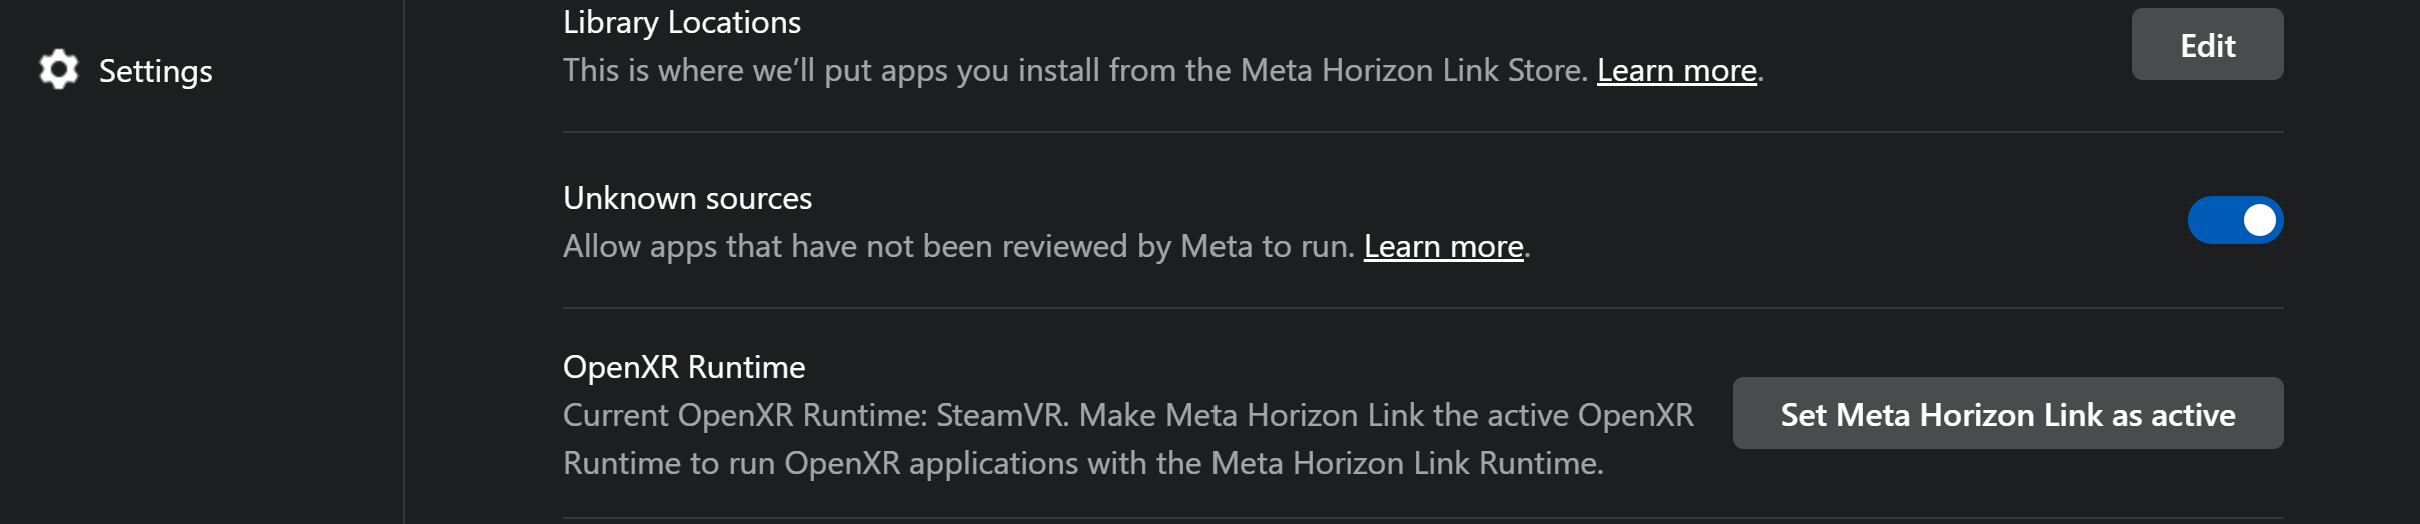Edit the Library Locations
The width and height of the screenshot is (2420, 524).
click(x=2207, y=44)
